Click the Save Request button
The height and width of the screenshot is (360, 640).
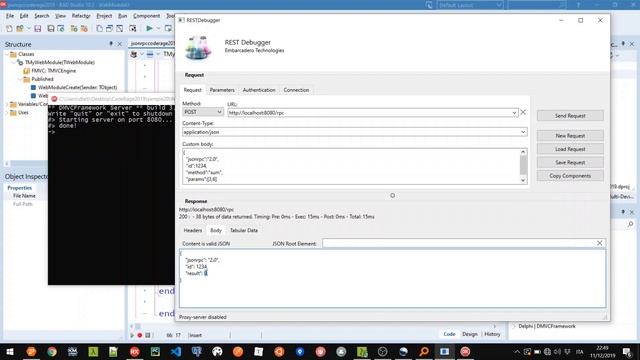click(x=570, y=162)
